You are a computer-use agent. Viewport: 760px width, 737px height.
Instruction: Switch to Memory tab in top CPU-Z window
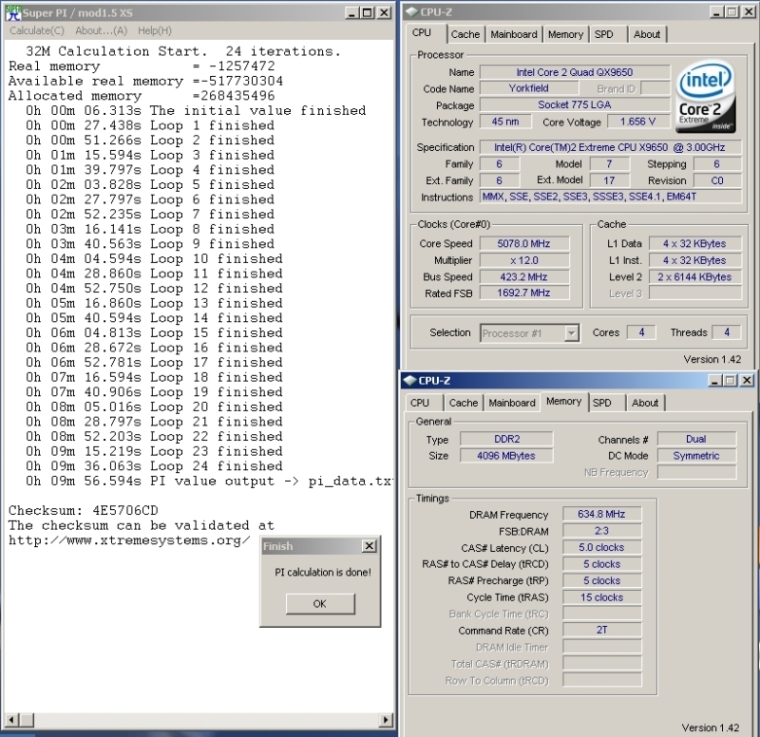pos(565,34)
